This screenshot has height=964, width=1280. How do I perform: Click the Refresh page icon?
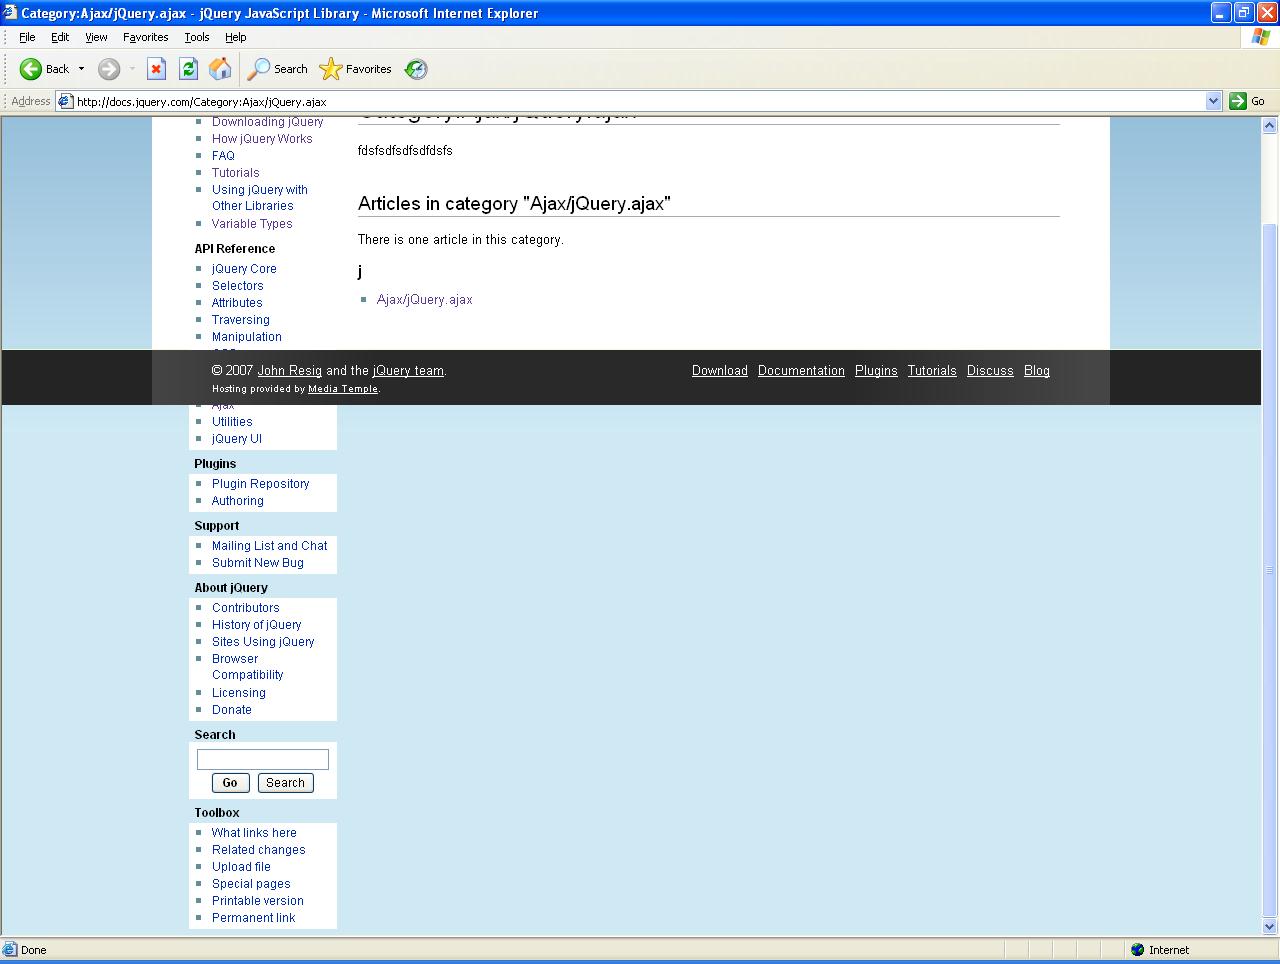pyautogui.click(x=188, y=69)
